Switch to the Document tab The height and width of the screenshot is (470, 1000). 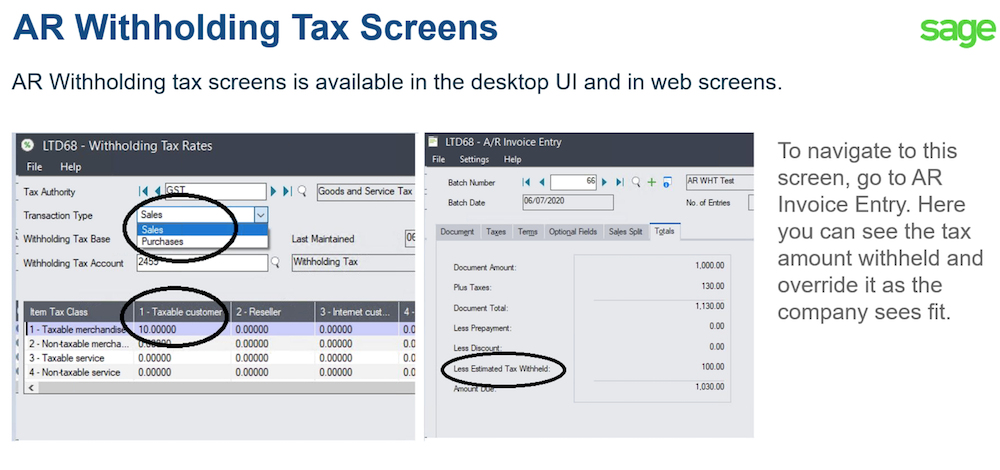[457, 232]
